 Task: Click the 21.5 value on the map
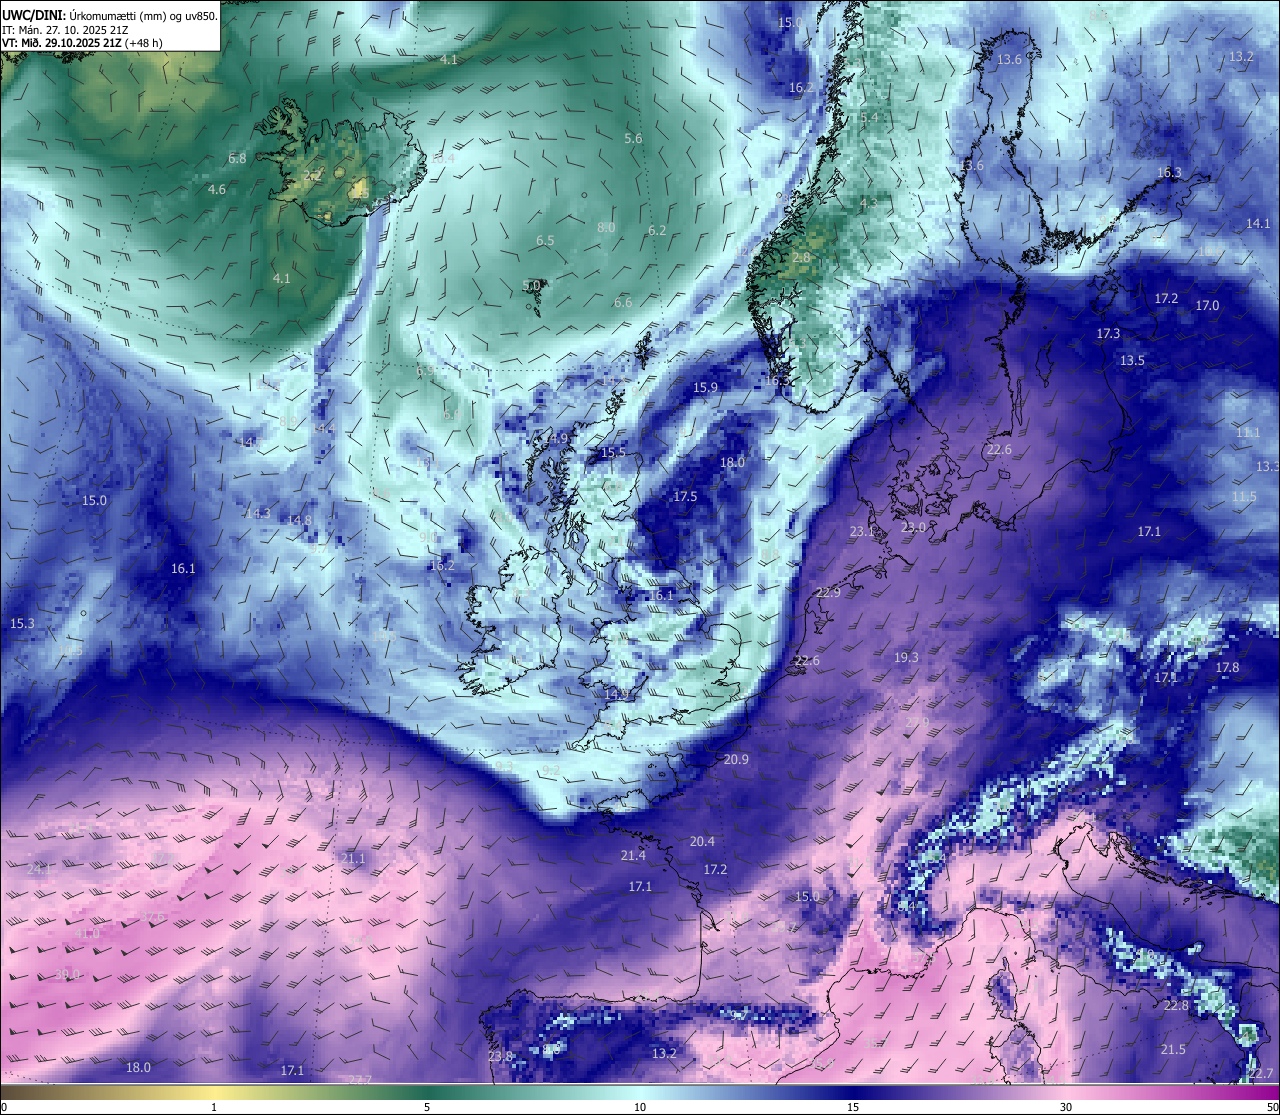[x=1173, y=1049]
